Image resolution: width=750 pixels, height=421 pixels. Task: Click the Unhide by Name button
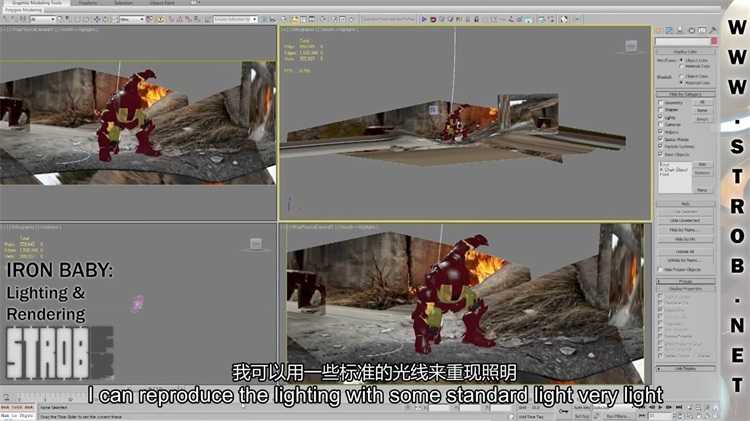tap(685, 261)
